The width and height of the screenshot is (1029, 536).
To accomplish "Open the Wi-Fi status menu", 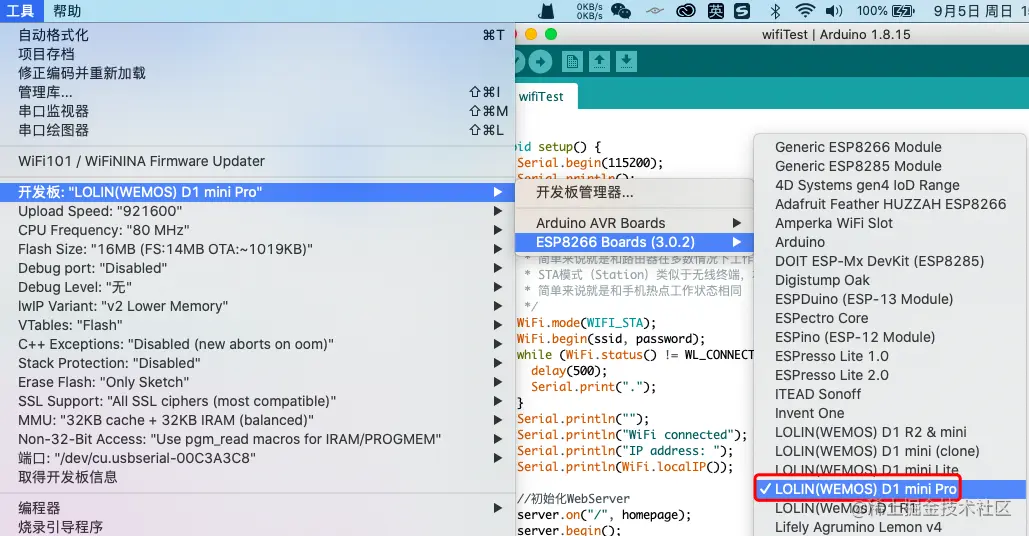I will point(805,10).
